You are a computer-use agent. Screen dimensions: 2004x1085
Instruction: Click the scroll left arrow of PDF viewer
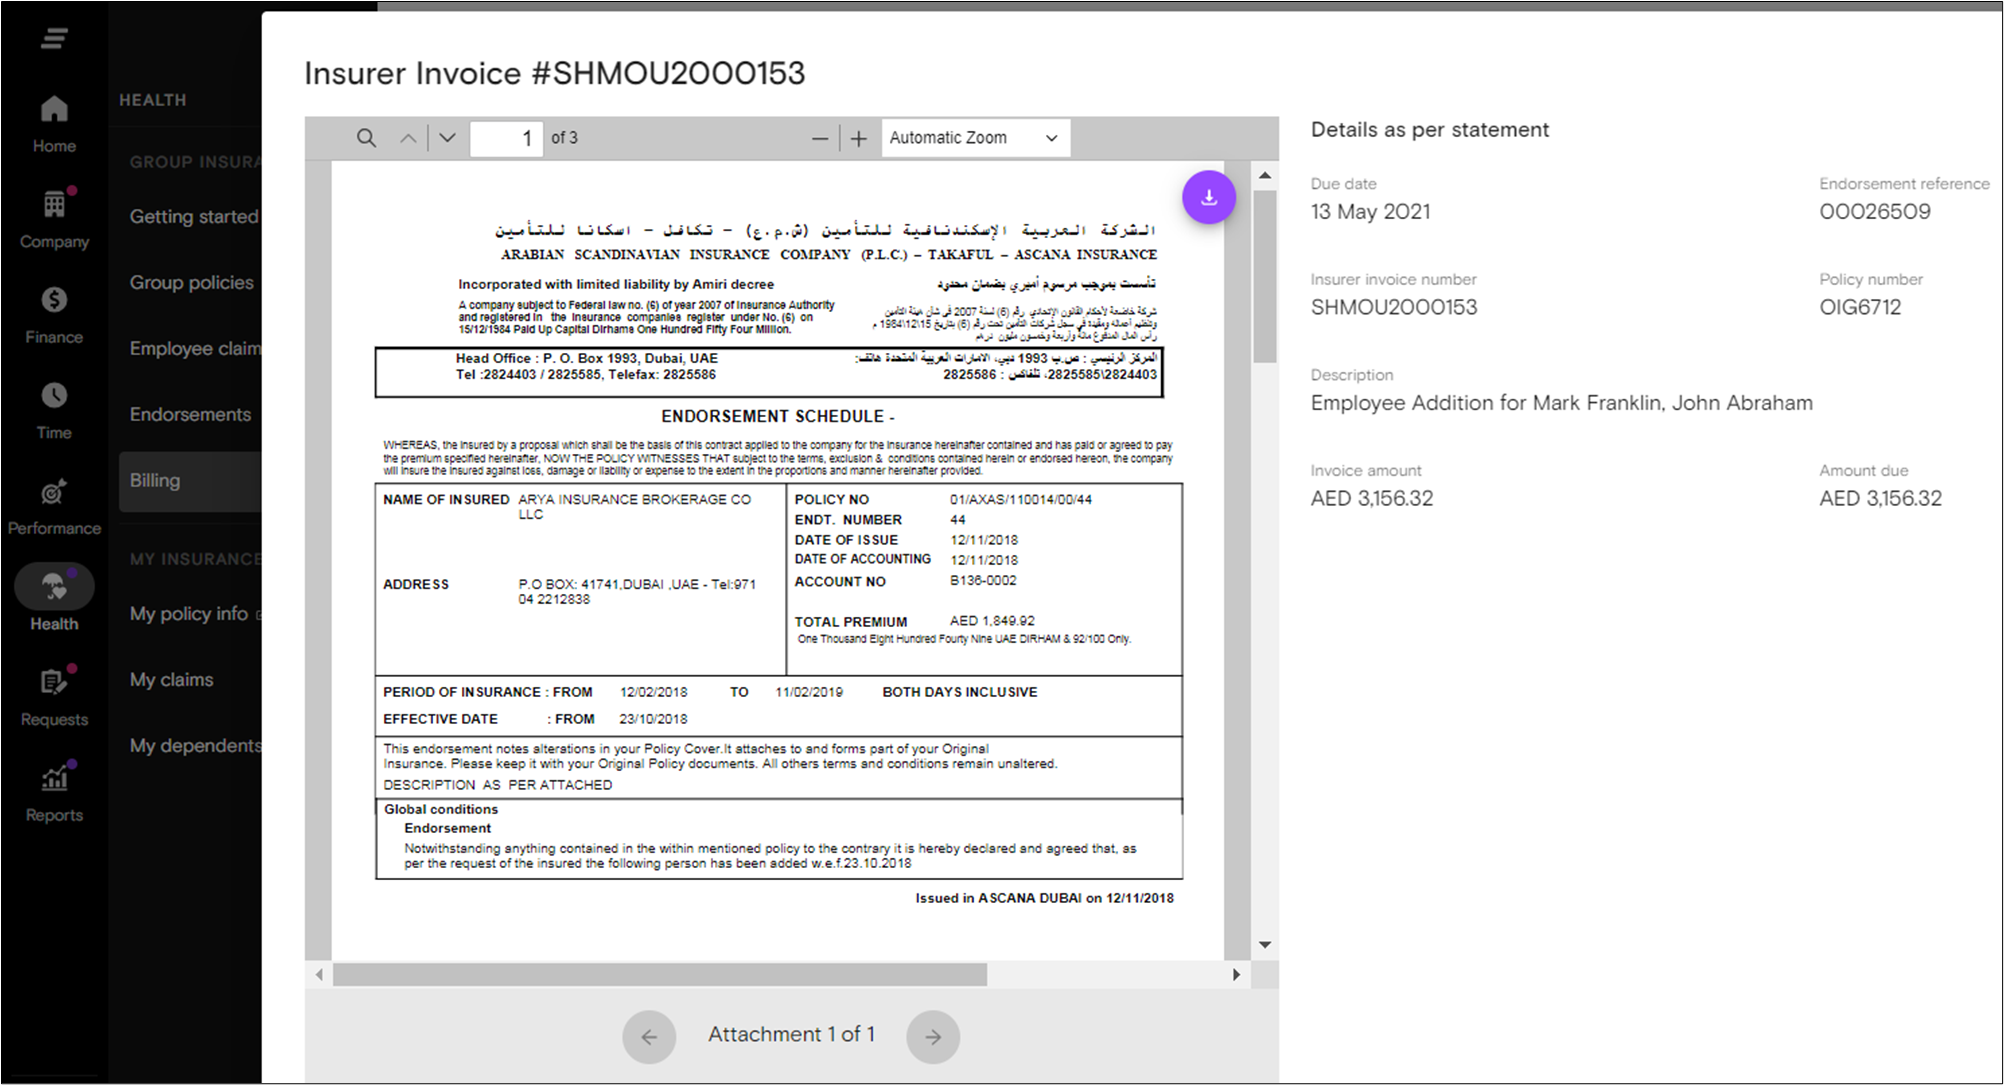pyautogui.click(x=319, y=974)
